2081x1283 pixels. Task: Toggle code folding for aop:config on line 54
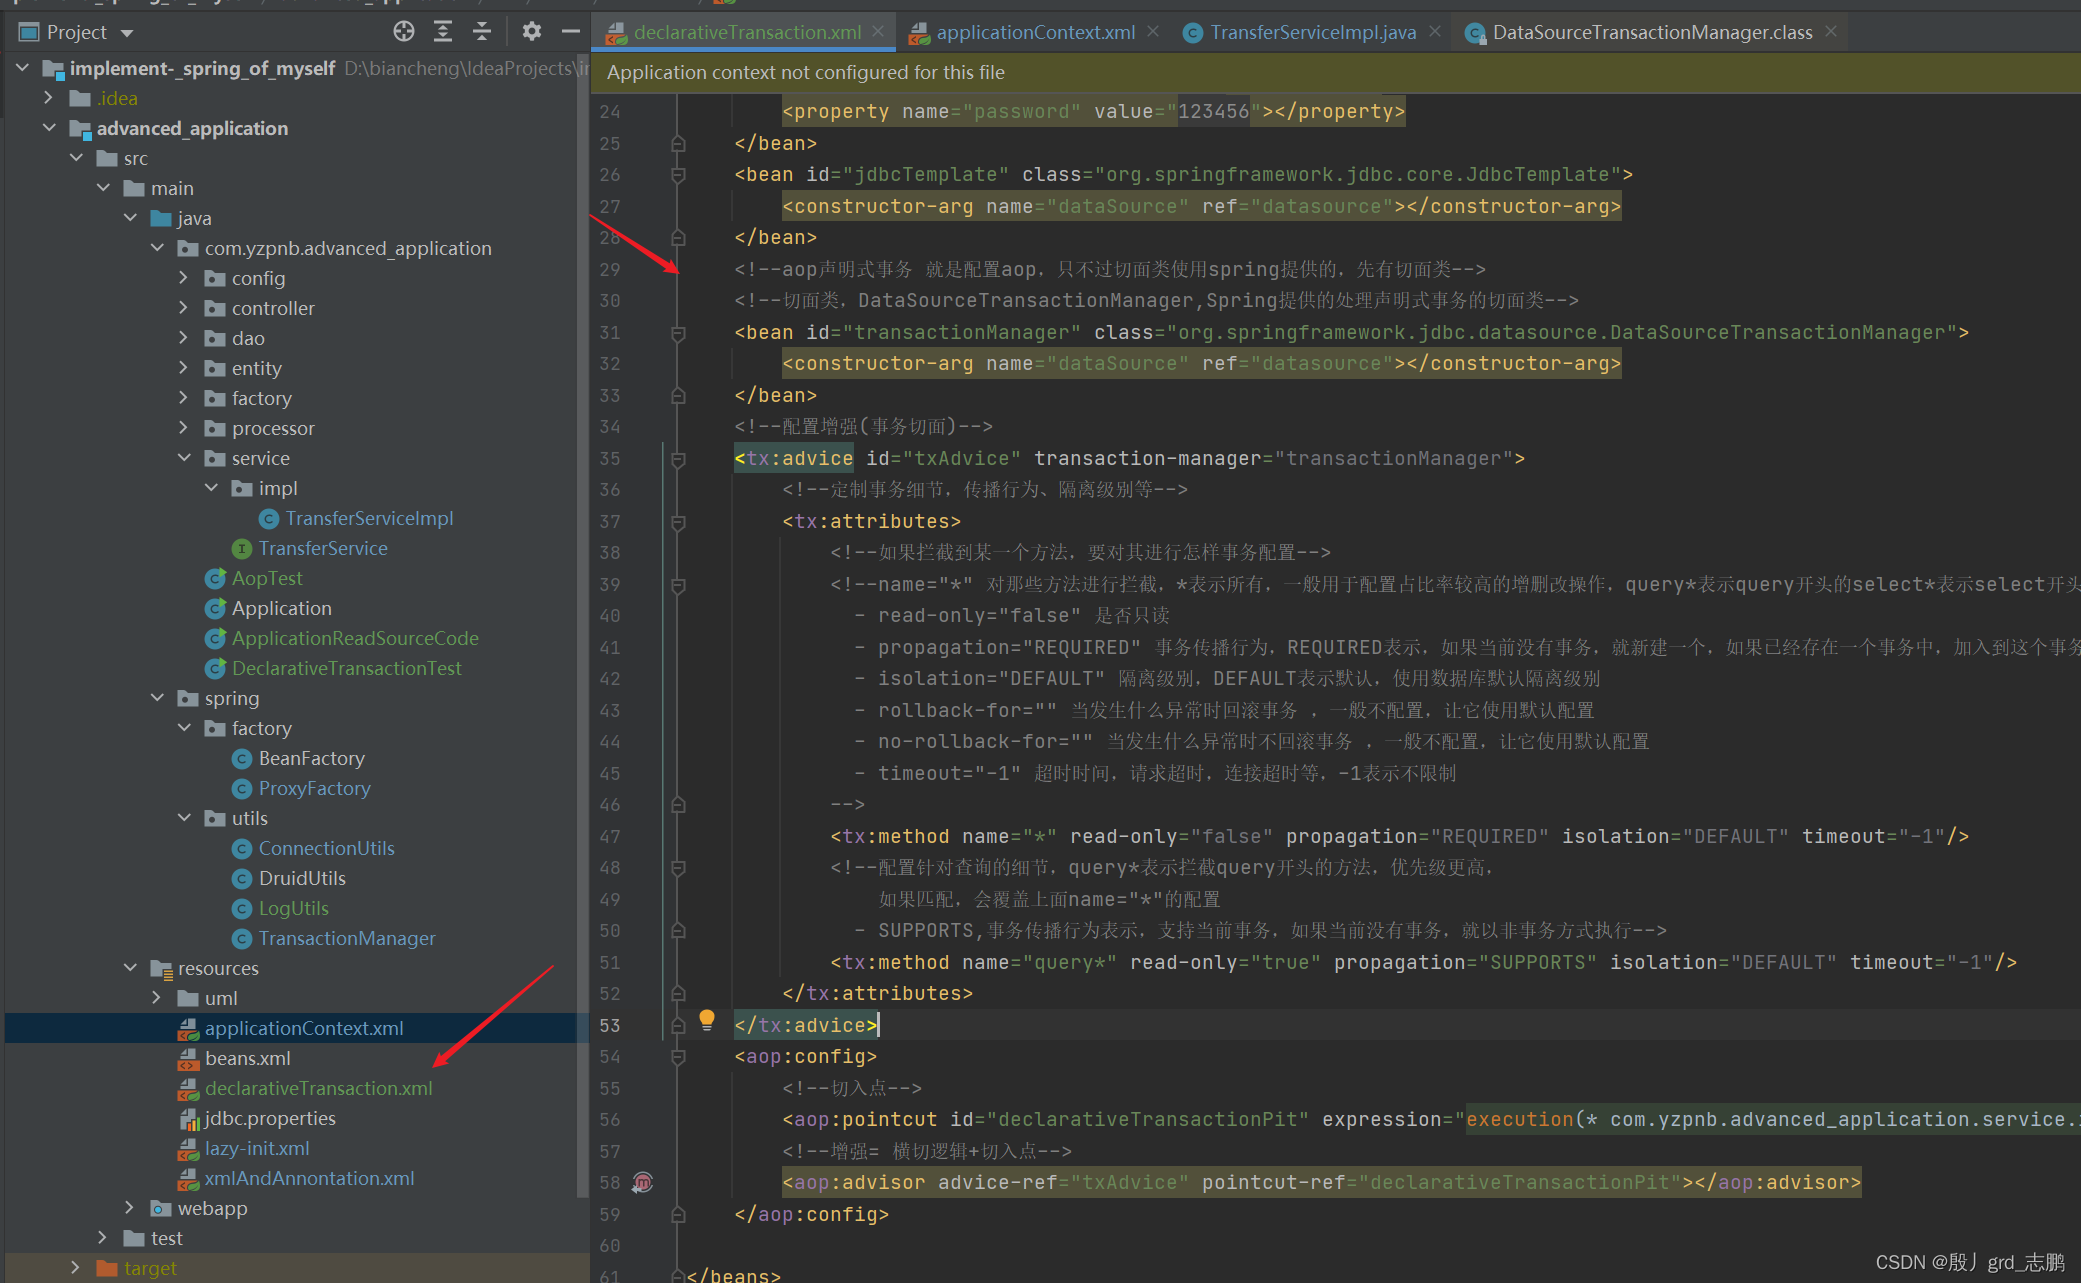click(x=678, y=1057)
